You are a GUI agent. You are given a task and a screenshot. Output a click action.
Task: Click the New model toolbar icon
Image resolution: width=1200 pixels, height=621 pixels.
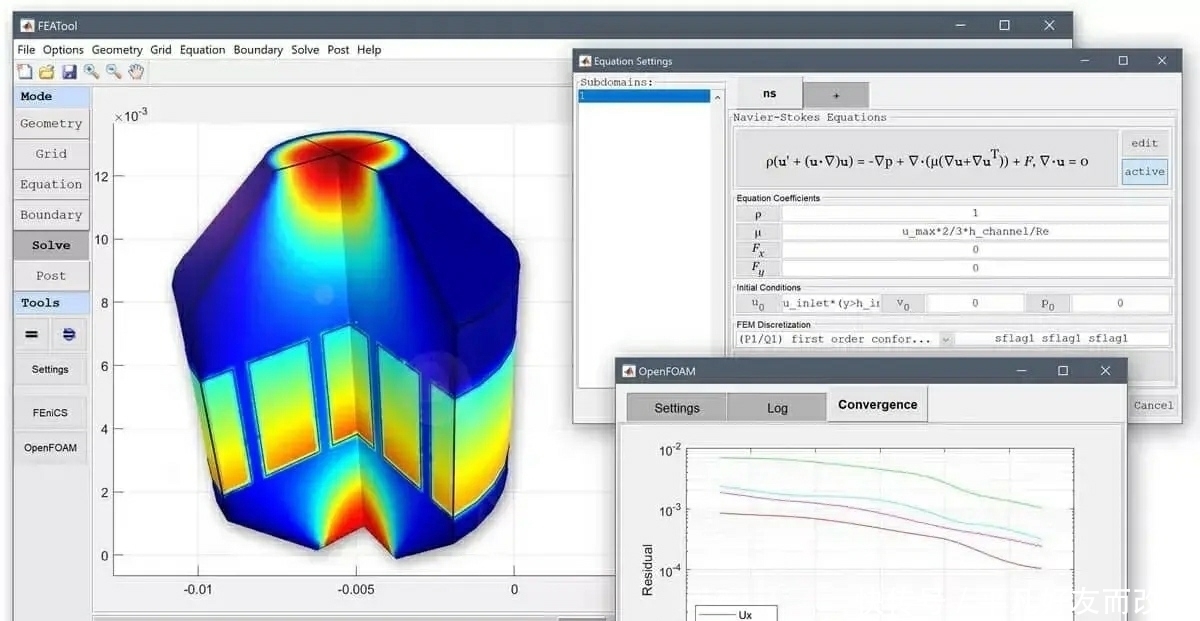click(24, 71)
